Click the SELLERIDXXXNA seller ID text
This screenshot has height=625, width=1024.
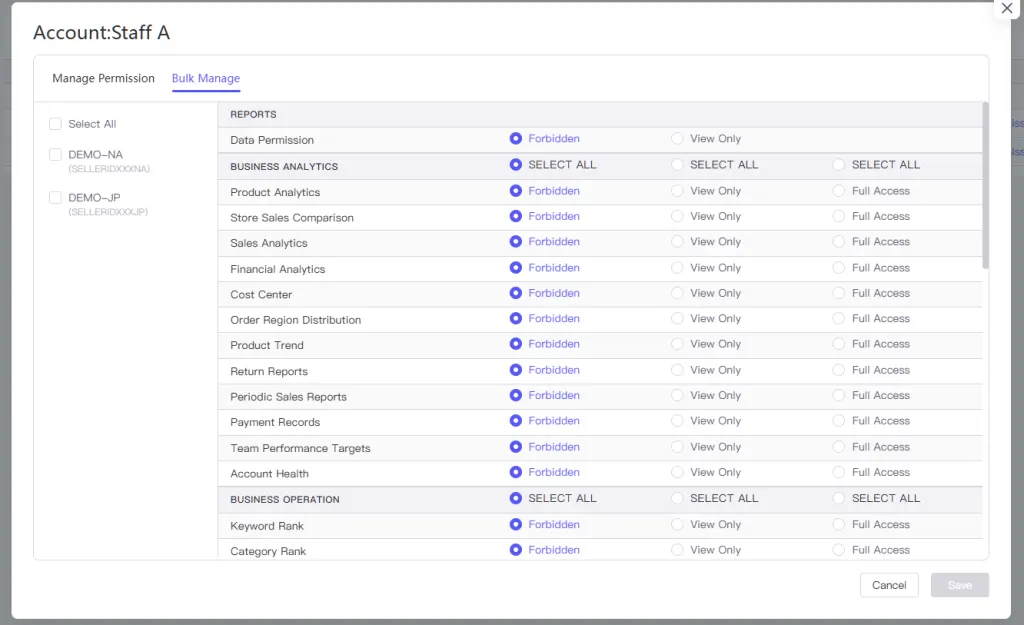tap(109, 168)
